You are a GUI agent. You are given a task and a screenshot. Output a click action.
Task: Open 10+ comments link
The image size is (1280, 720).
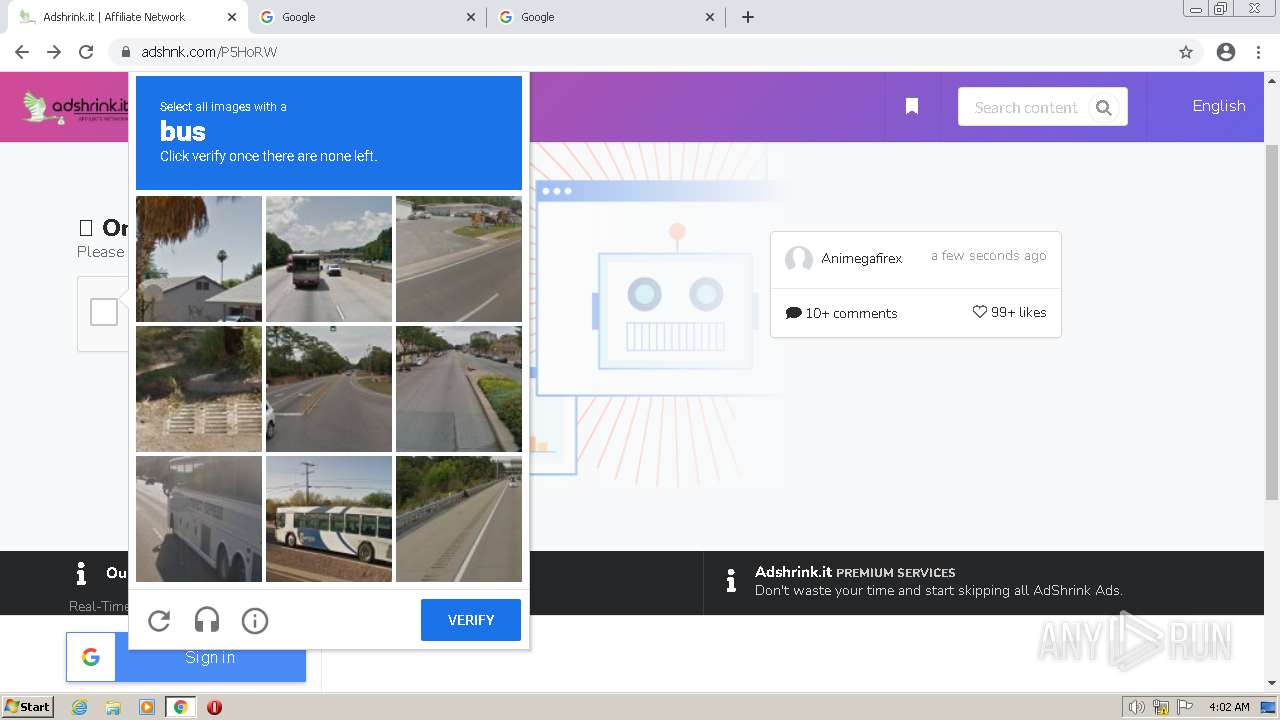[842, 313]
